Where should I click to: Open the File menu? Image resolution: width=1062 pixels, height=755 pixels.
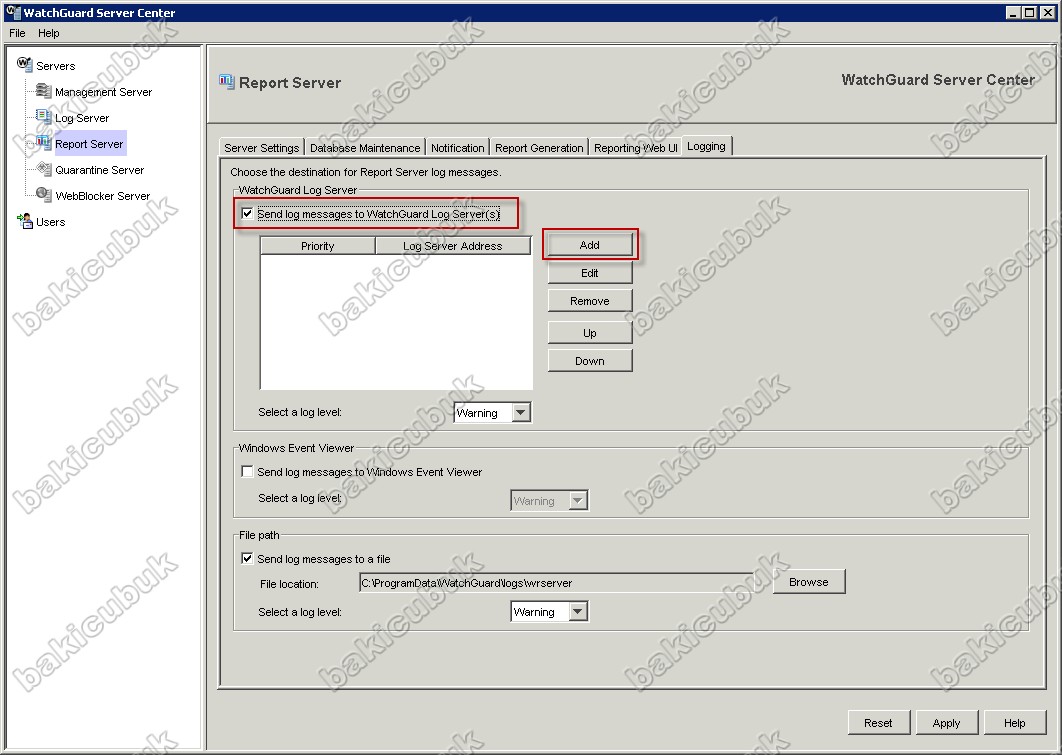(17, 33)
